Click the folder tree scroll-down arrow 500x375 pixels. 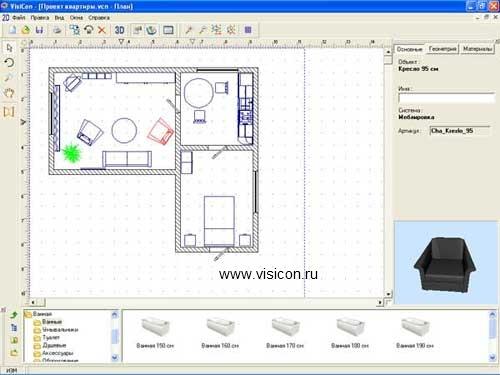(x=115, y=358)
